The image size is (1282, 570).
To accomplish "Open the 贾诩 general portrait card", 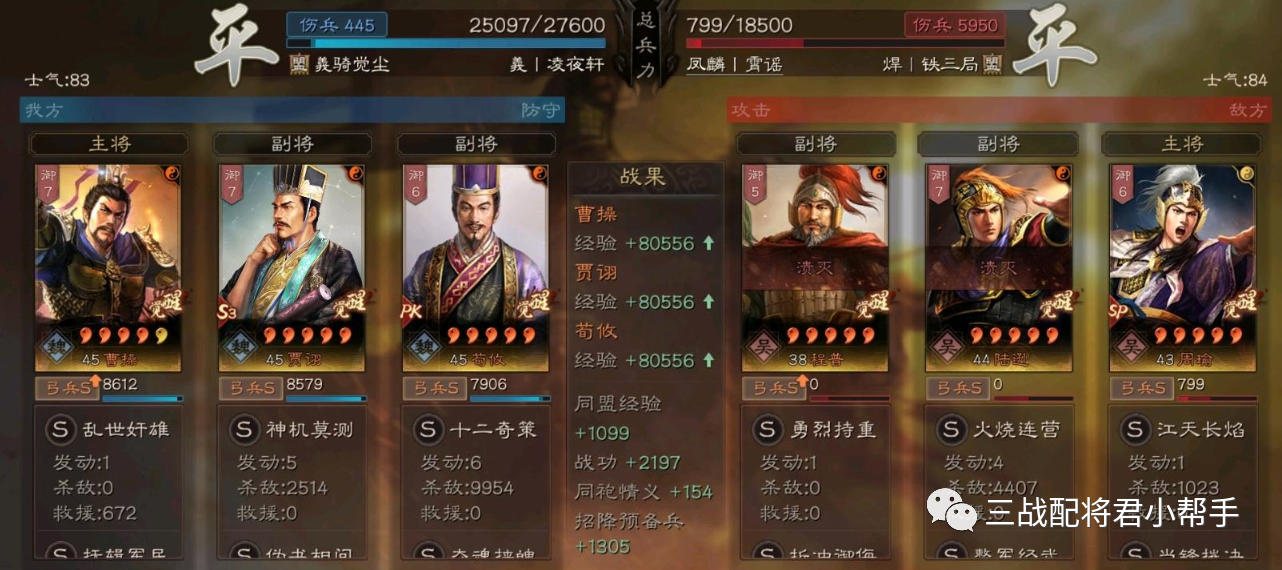I will tap(292, 268).
